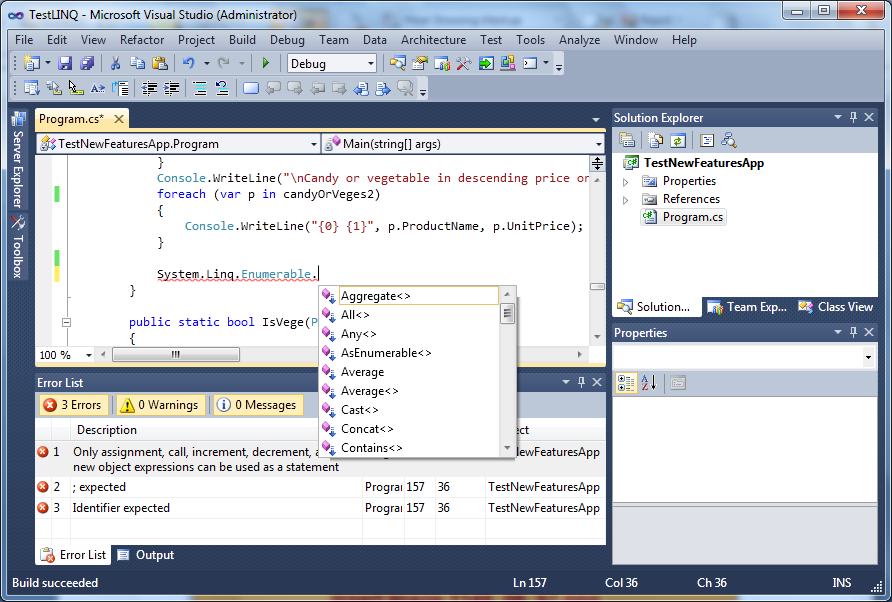Click the editor horizontal scrollbar thumb
This screenshot has height=602, width=892.
tap(176, 354)
